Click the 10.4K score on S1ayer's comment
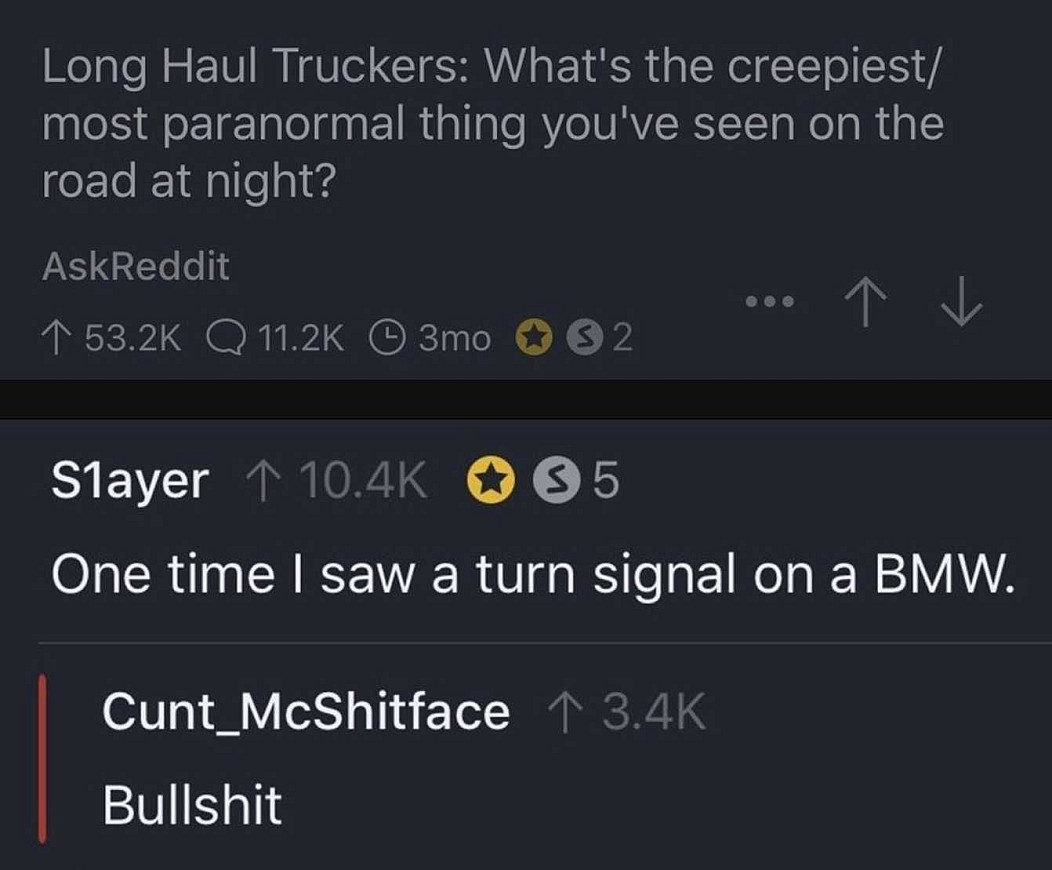 (362, 483)
